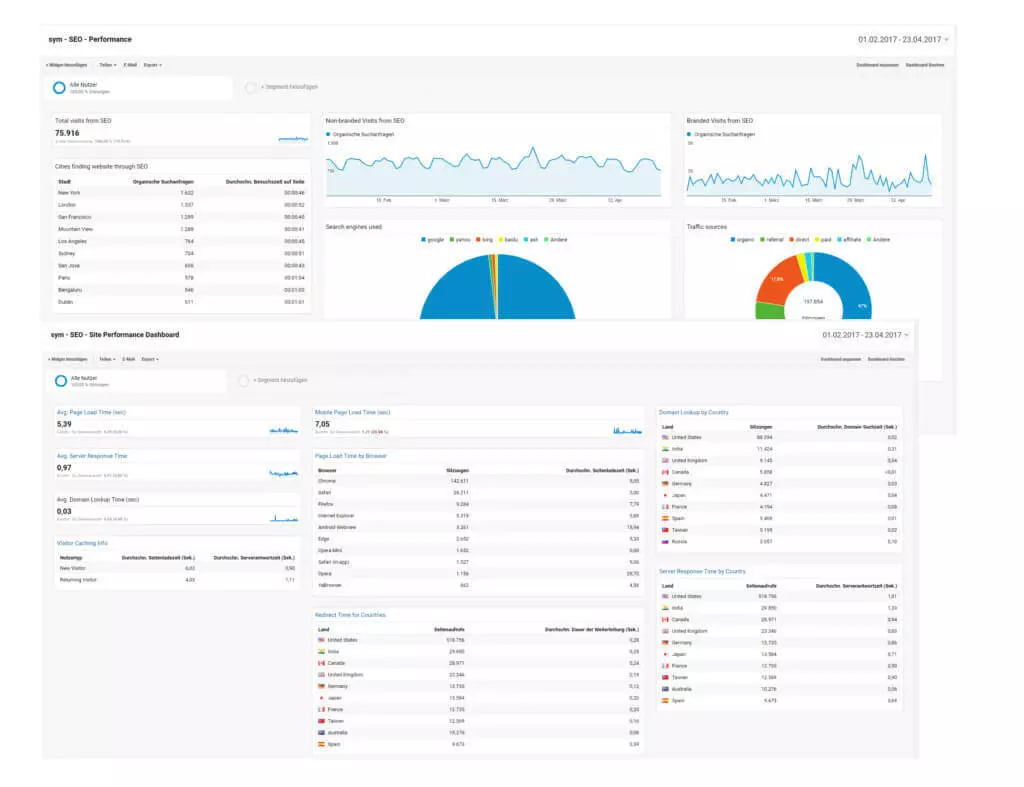
Task: Click Segment hinzufügen in SEO - Performance
Action: click(x=289, y=87)
